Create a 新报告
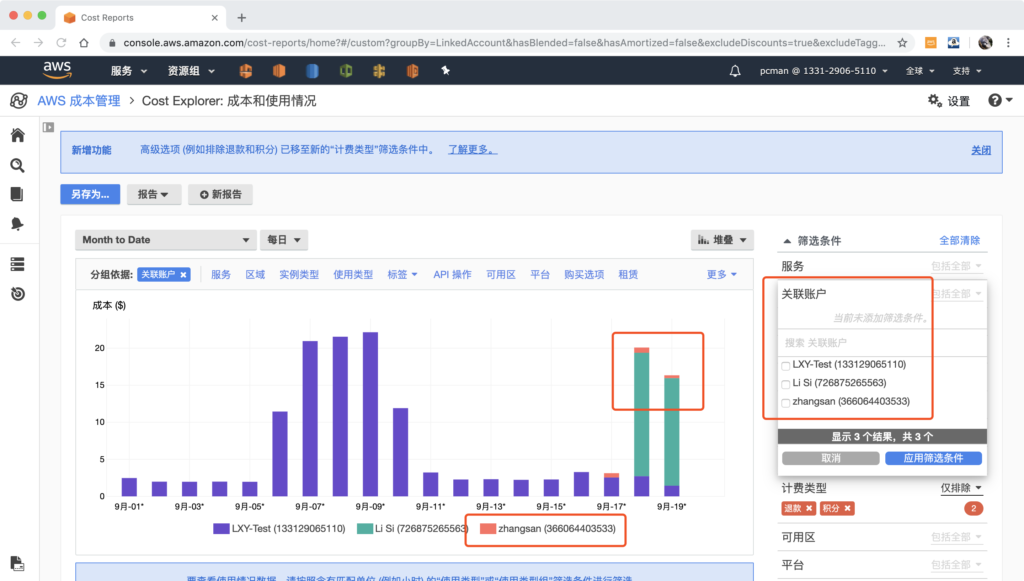The image size is (1024, 581). 221,195
